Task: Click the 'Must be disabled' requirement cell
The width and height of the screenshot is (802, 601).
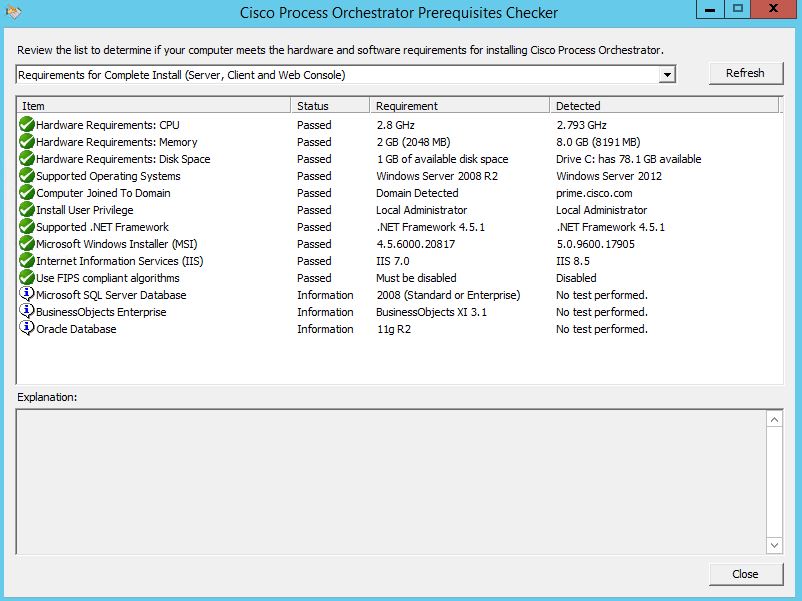Action: [x=416, y=278]
